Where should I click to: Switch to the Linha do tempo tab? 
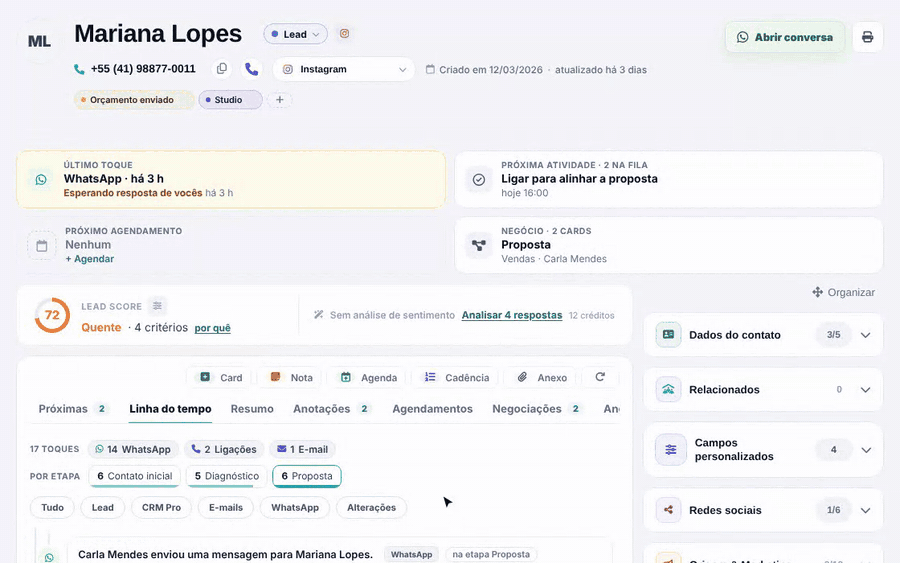pyautogui.click(x=170, y=409)
